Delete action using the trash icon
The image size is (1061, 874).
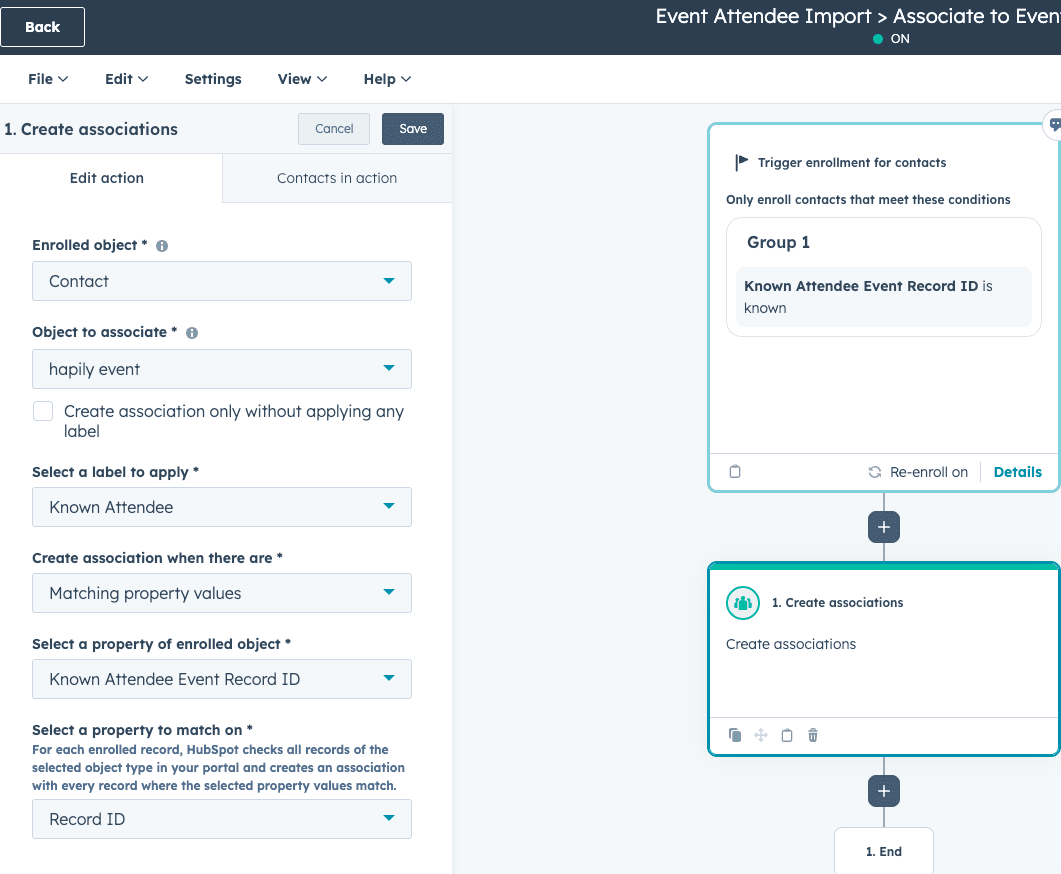pyautogui.click(x=813, y=735)
